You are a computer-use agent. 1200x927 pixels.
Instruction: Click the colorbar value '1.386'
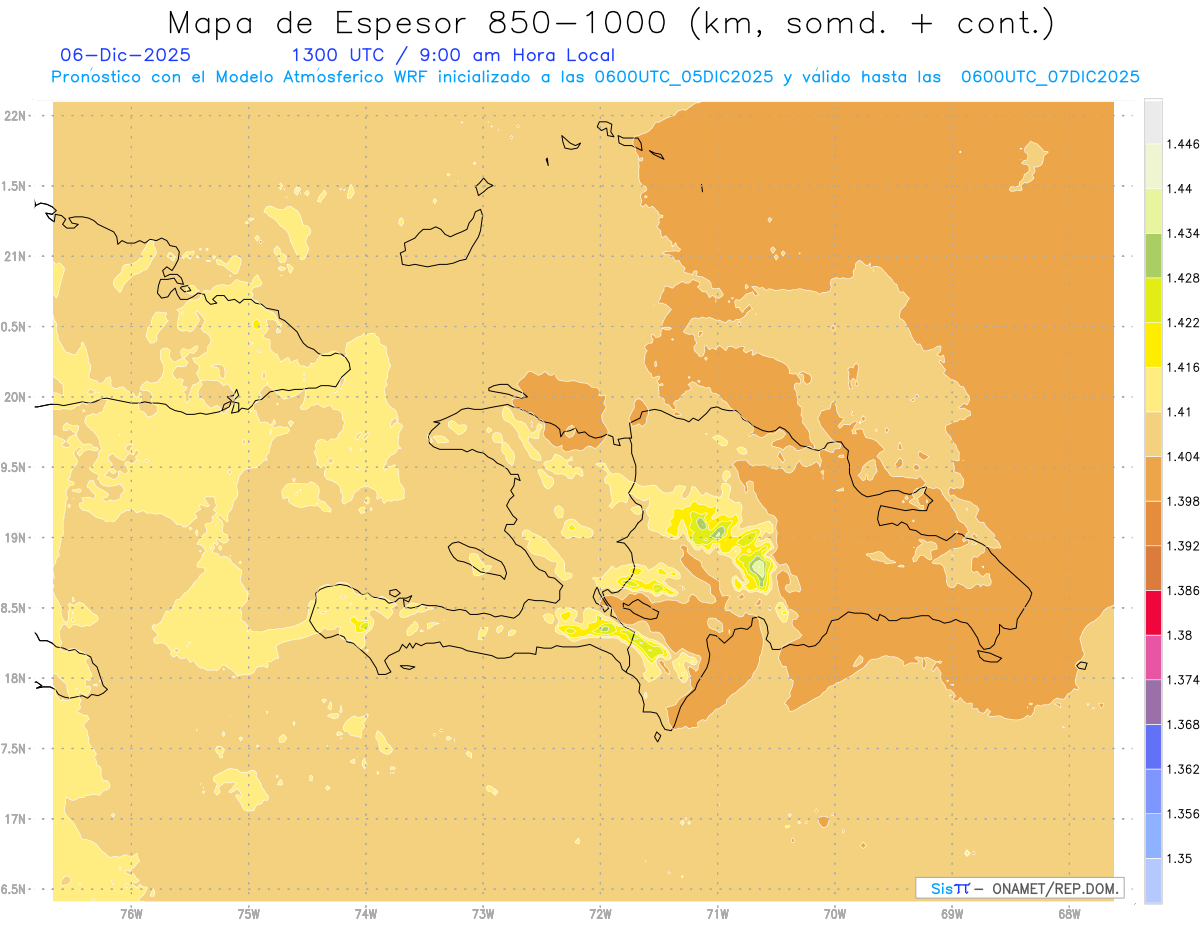(1183, 590)
